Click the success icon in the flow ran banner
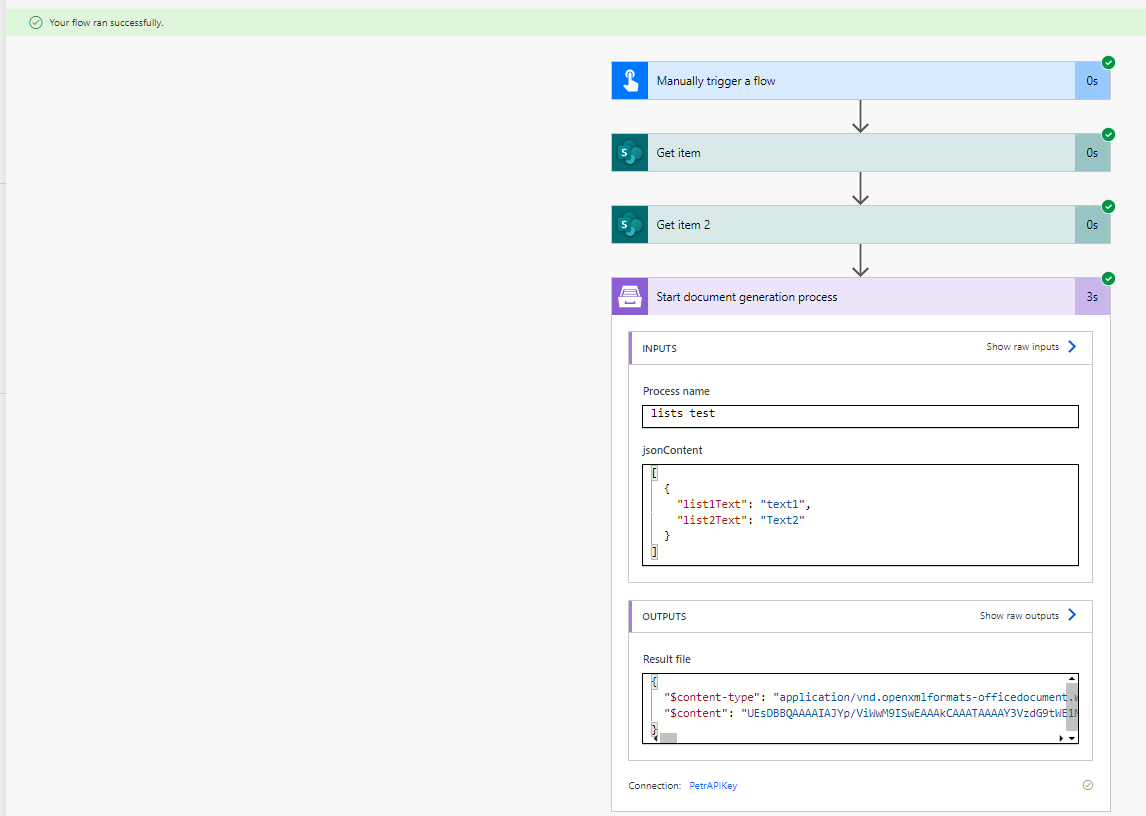This screenshot has height=816, width=1146. point(36,23)
